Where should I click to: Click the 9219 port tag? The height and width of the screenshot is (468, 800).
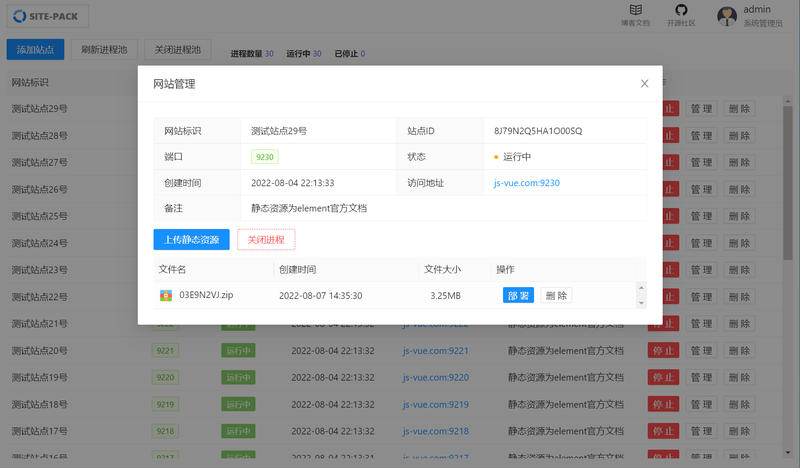(x=165, y=405)
